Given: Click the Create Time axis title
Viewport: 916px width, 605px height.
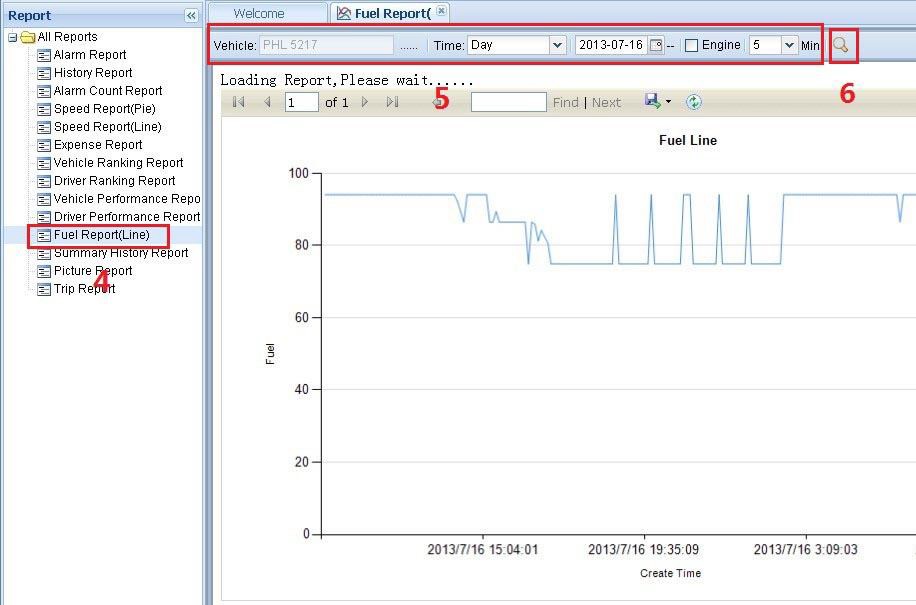Looking at the screenshot, I should pyautogui.click(x=671, y=573).
